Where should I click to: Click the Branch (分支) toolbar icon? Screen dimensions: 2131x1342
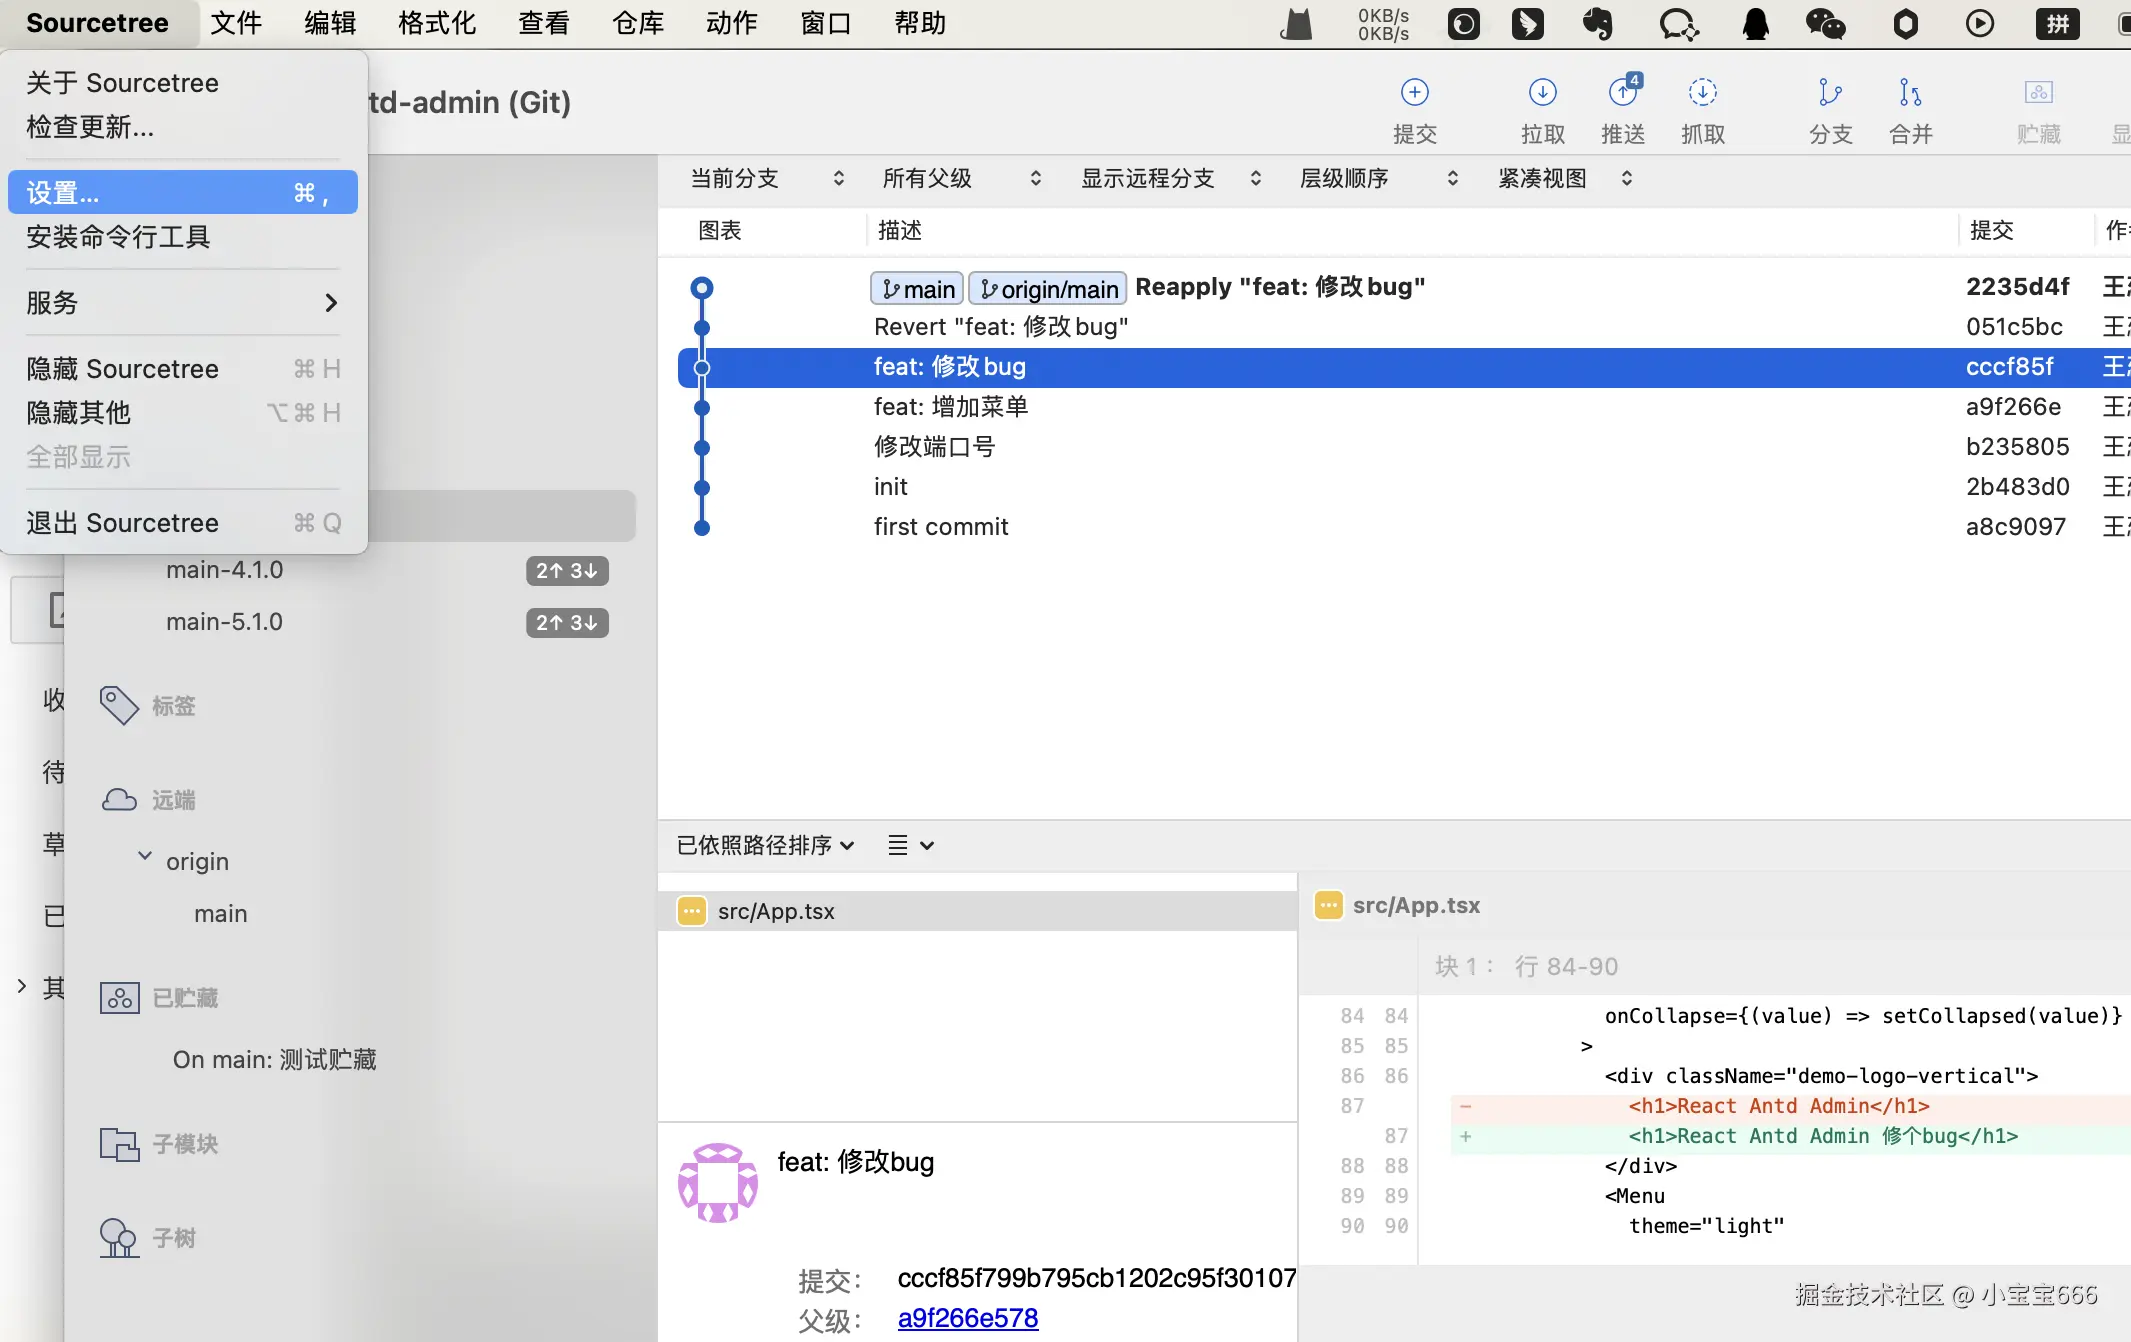1830,93
